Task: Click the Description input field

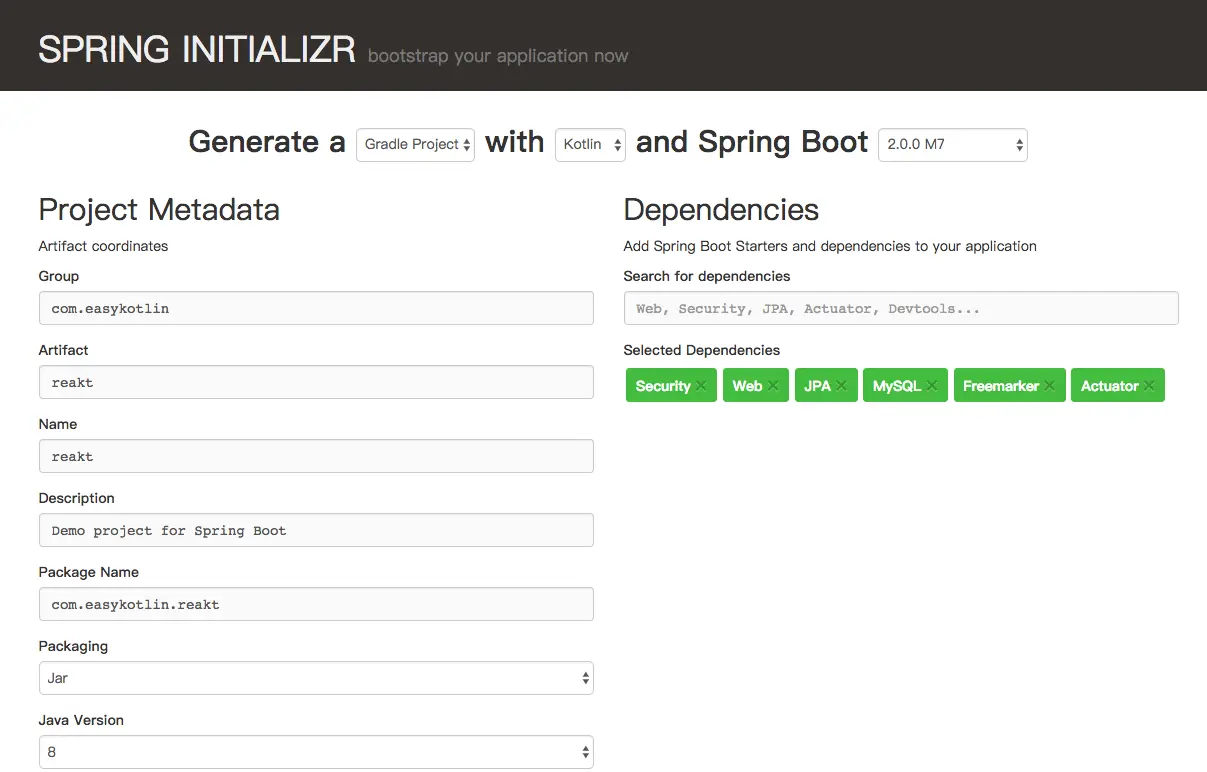Action: [316, 530]
